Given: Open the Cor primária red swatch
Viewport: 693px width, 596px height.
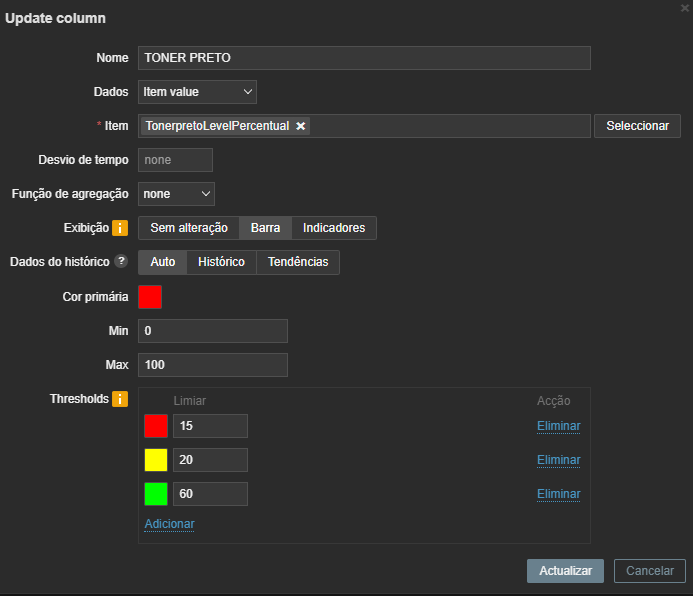Looking at the screenshot, I should pos(150,297).
